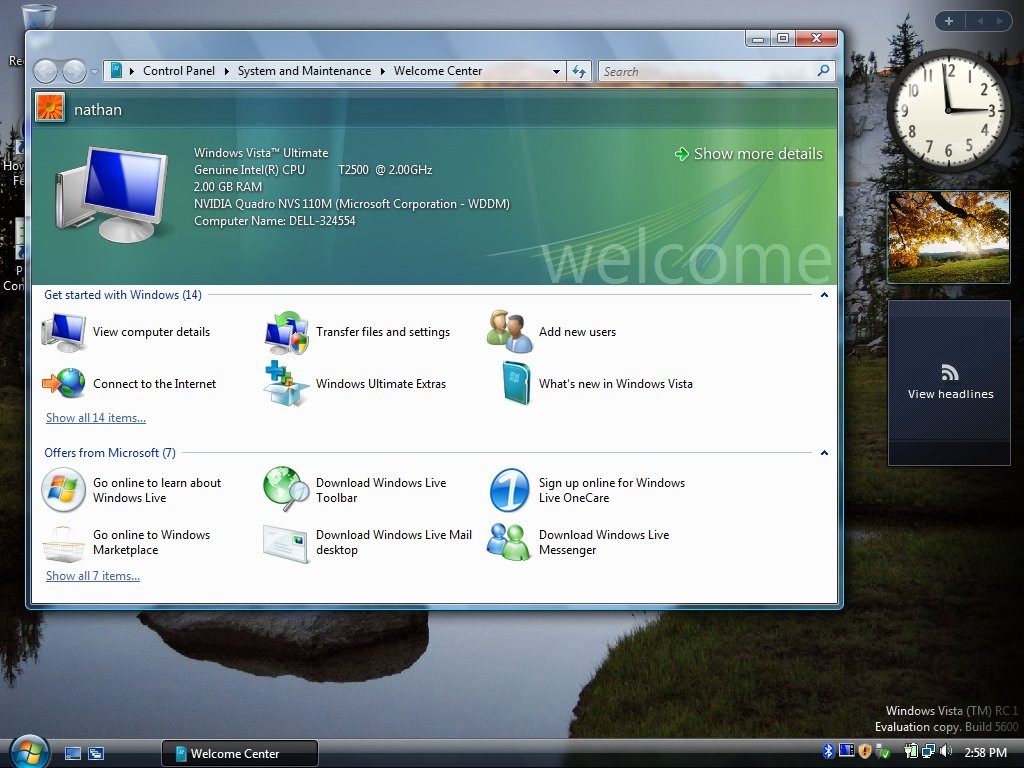Click the Connect to the Internet arrow icon
This screenshot has width=1024, height=768.
63,383
